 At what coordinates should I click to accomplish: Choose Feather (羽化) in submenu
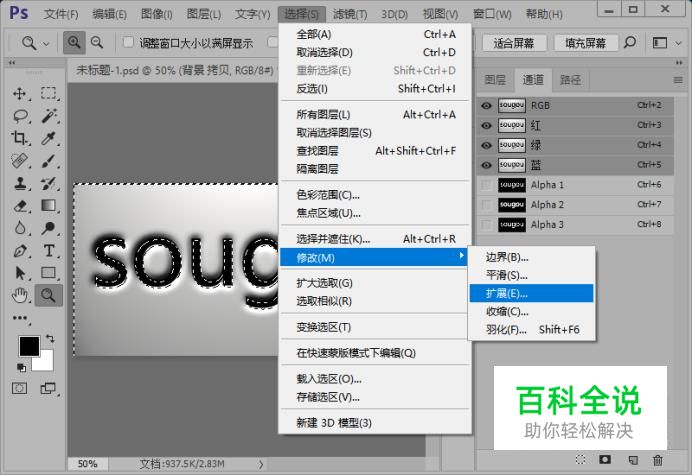tap(531, 330)
